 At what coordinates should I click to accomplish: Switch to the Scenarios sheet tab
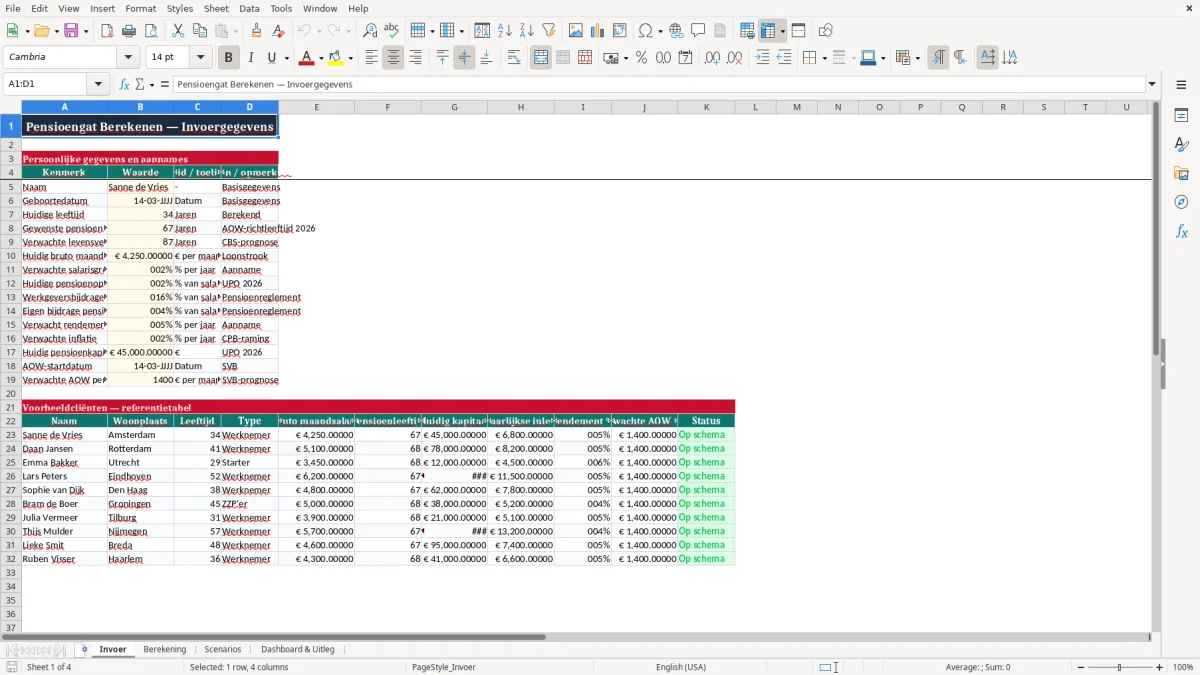(223, 650)
